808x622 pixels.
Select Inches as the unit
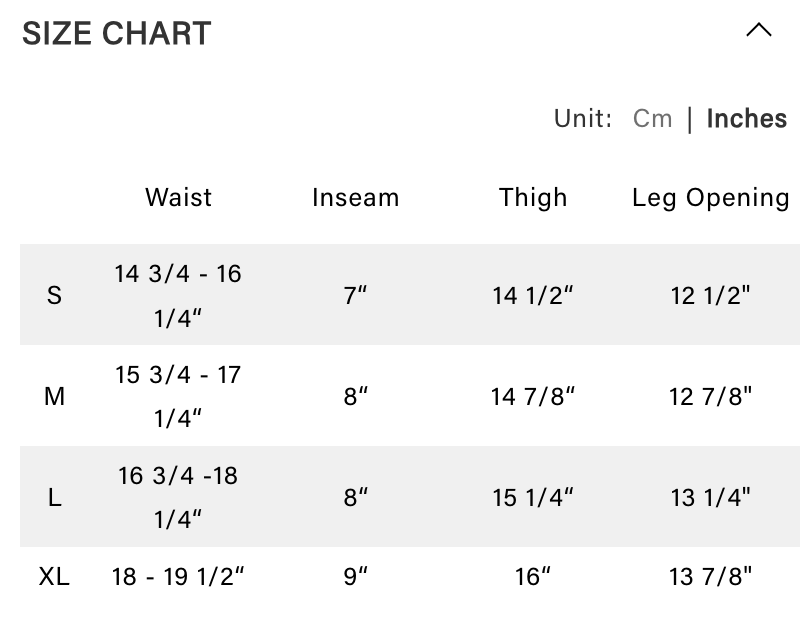tap(746, 119)
